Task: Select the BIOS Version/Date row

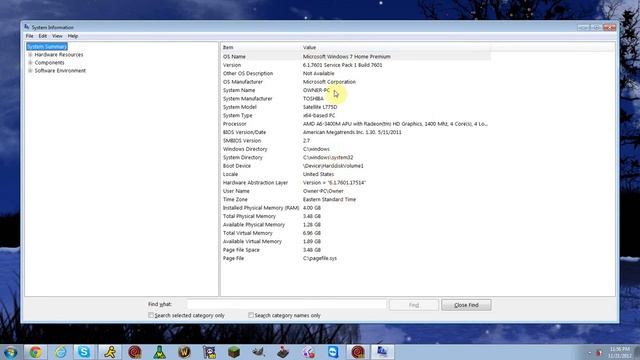Action: pyautogui.click(x=356, y=132)
